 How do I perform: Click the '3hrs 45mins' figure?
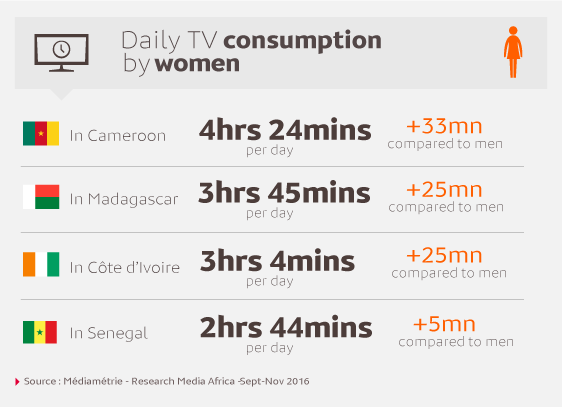pyautogui.click(x=284, y=193)
